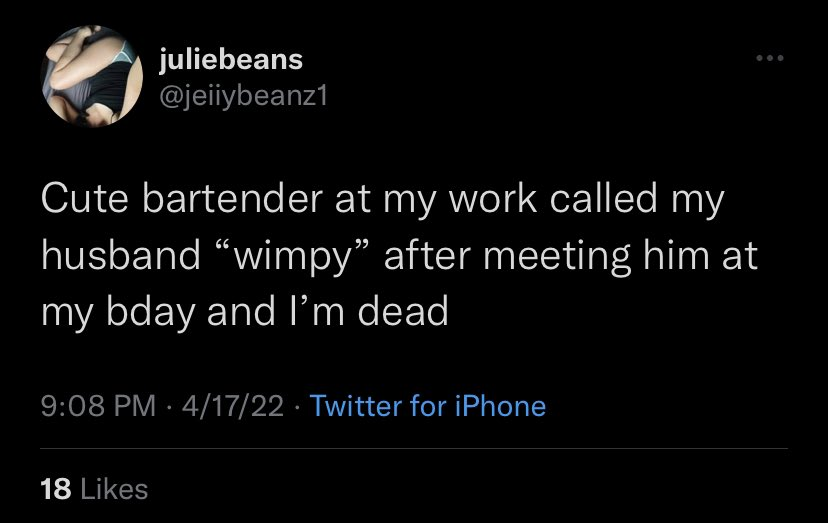The width and height of the screenshot is (828, 523).
Task: Click the word "dead" ending the tweet
Action: [x=403, y=311]
